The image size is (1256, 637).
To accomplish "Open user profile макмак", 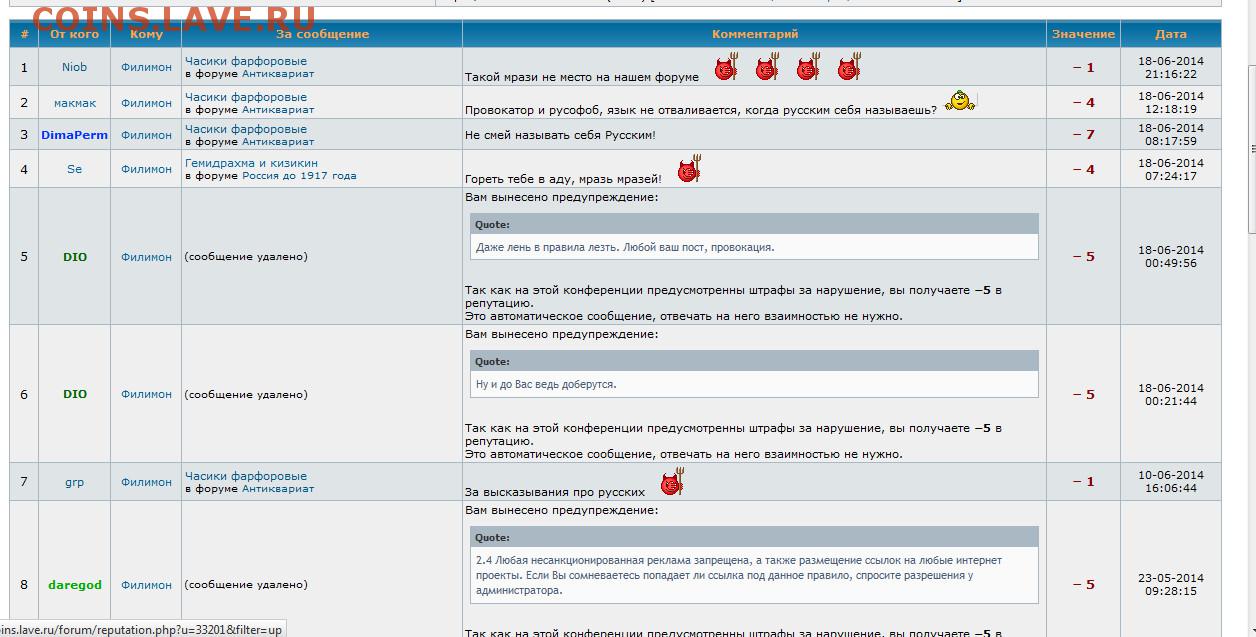I will [75, 103].
